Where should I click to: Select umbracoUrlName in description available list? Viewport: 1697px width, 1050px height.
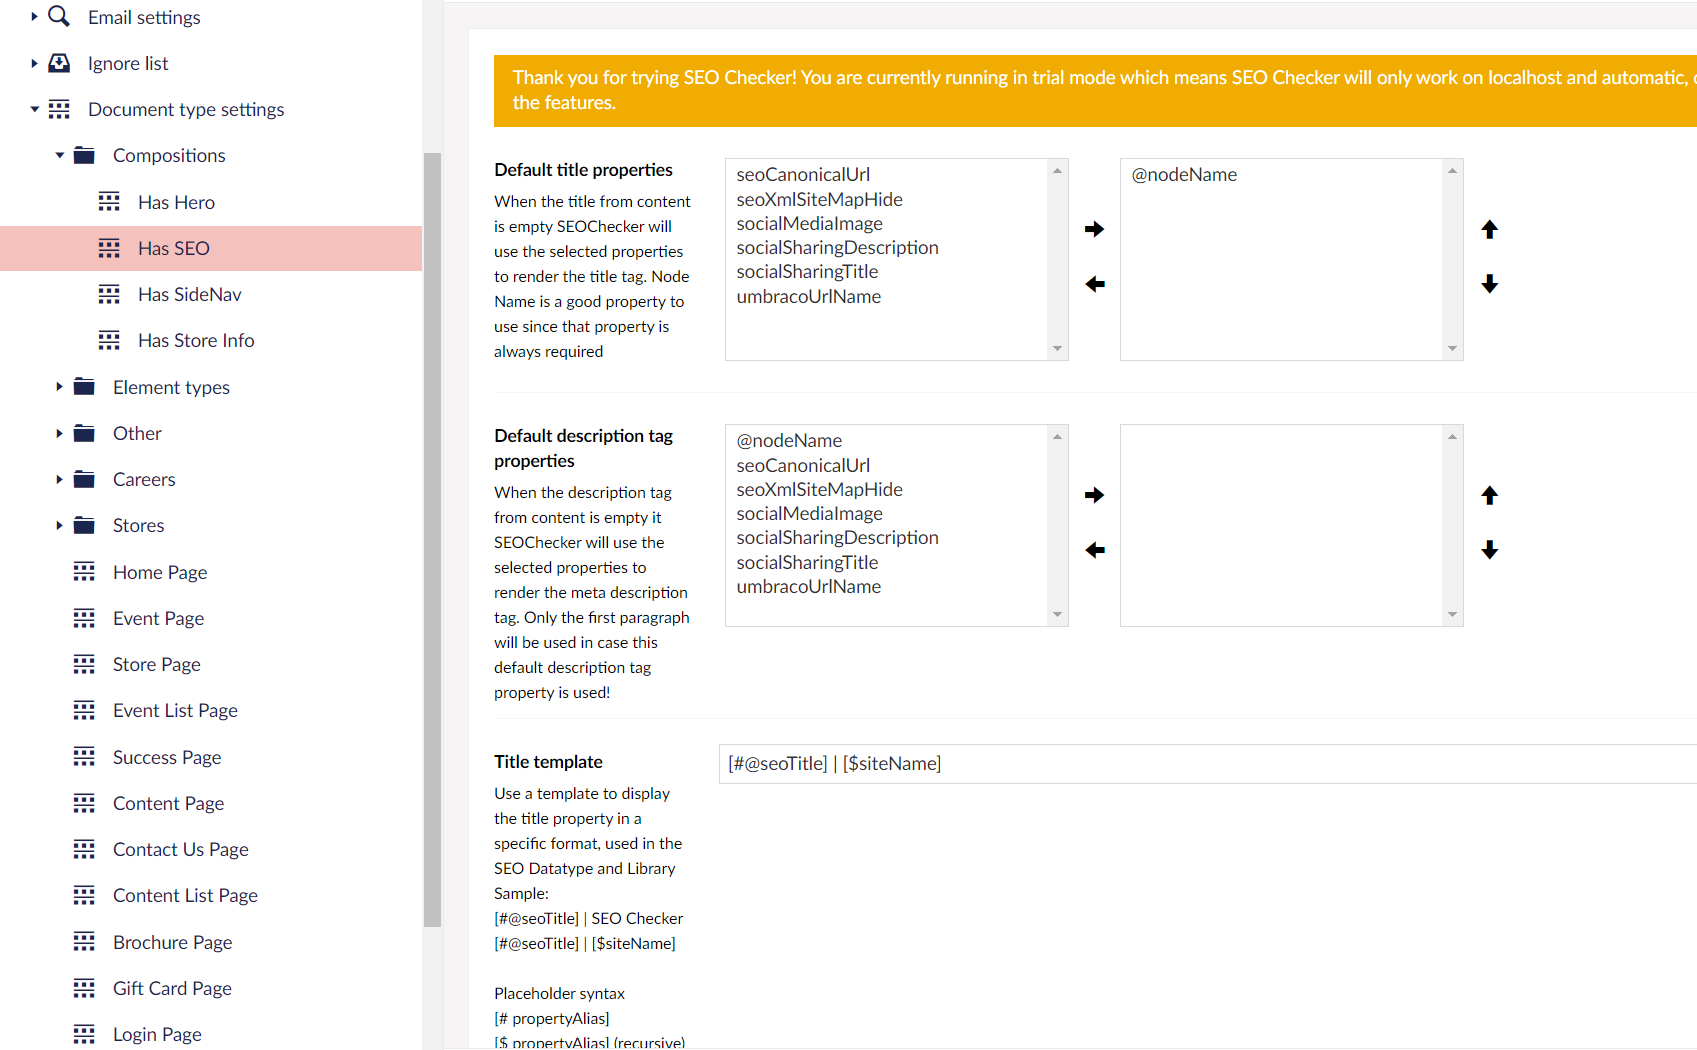tap(808, 586)
